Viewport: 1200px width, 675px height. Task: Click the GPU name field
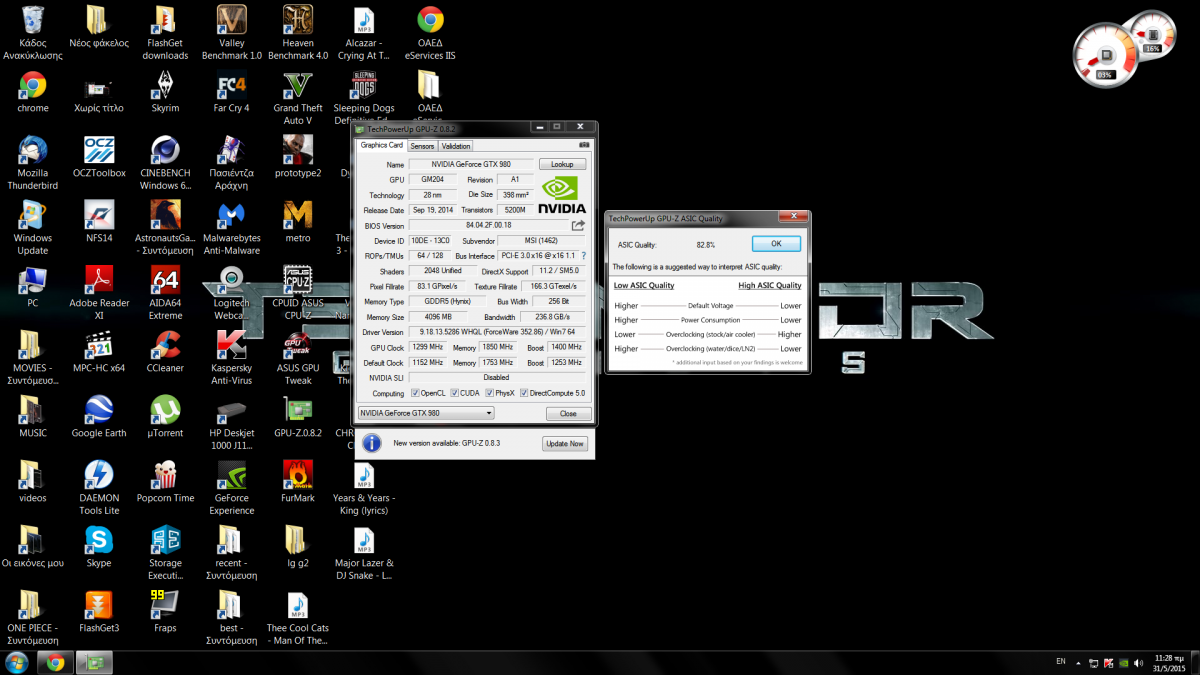coord(470,164)
